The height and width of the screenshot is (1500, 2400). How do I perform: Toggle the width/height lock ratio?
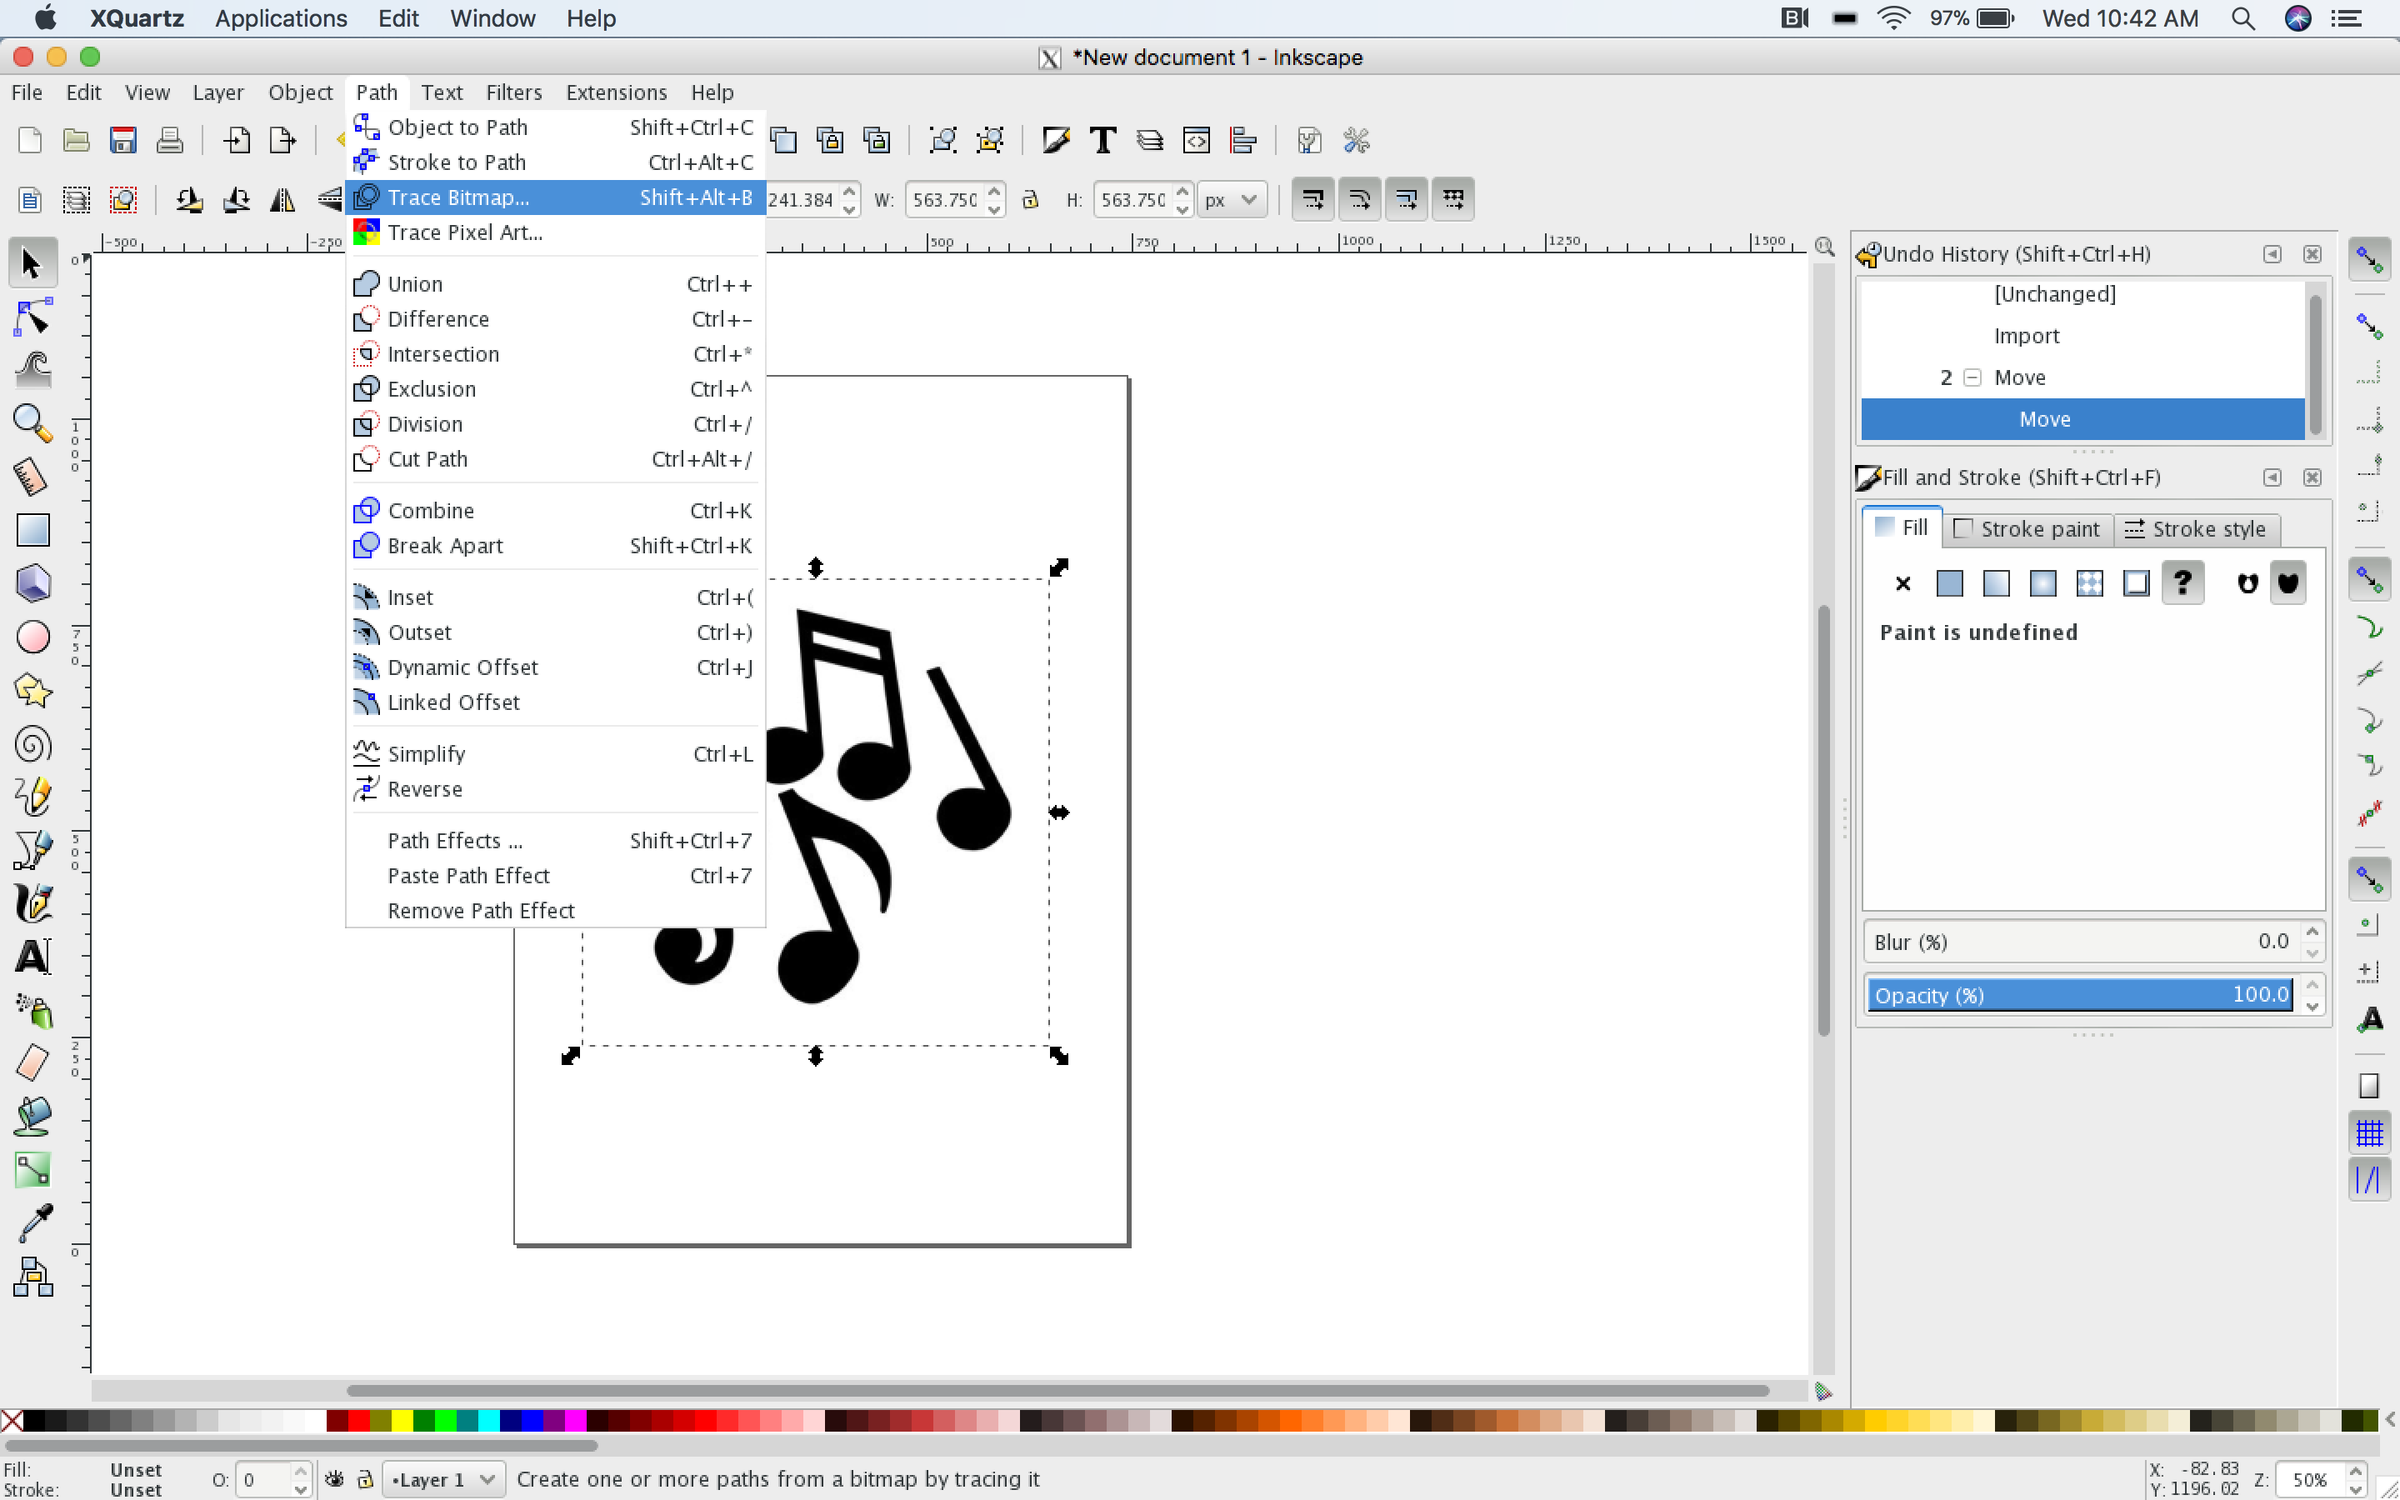coord(1030,199)
